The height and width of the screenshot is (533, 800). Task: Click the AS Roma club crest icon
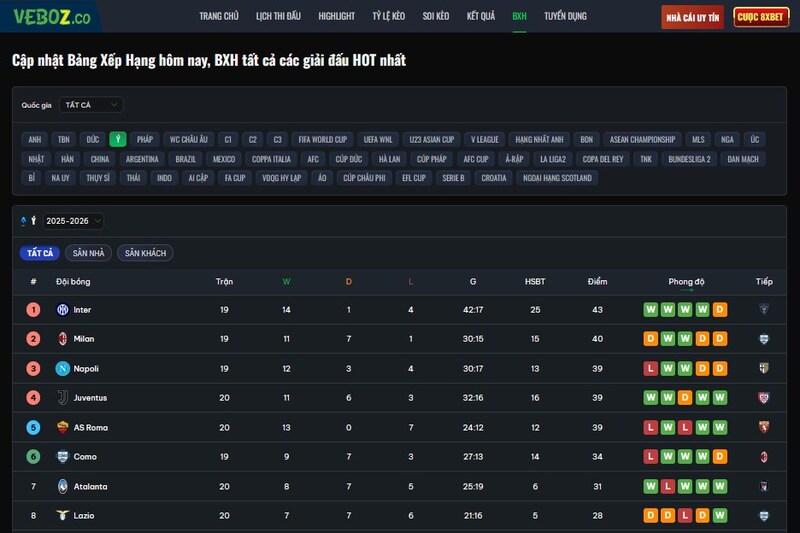(62, 428)
